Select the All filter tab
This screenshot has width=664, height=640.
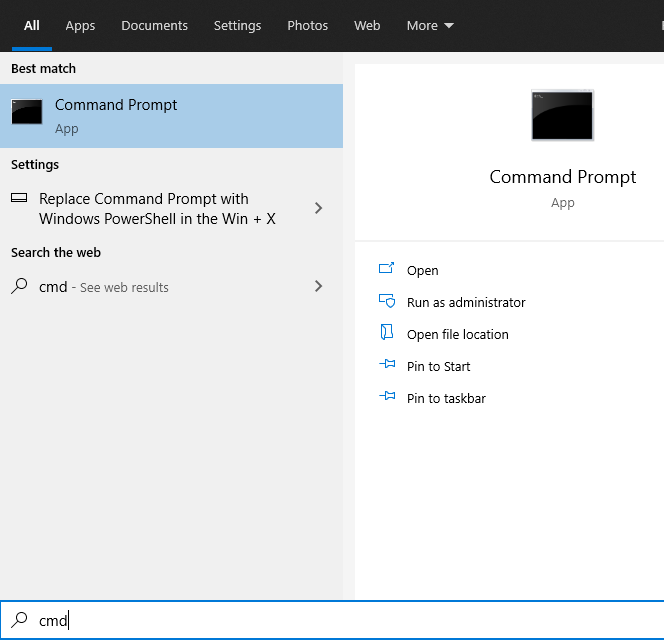pos(32,26)
